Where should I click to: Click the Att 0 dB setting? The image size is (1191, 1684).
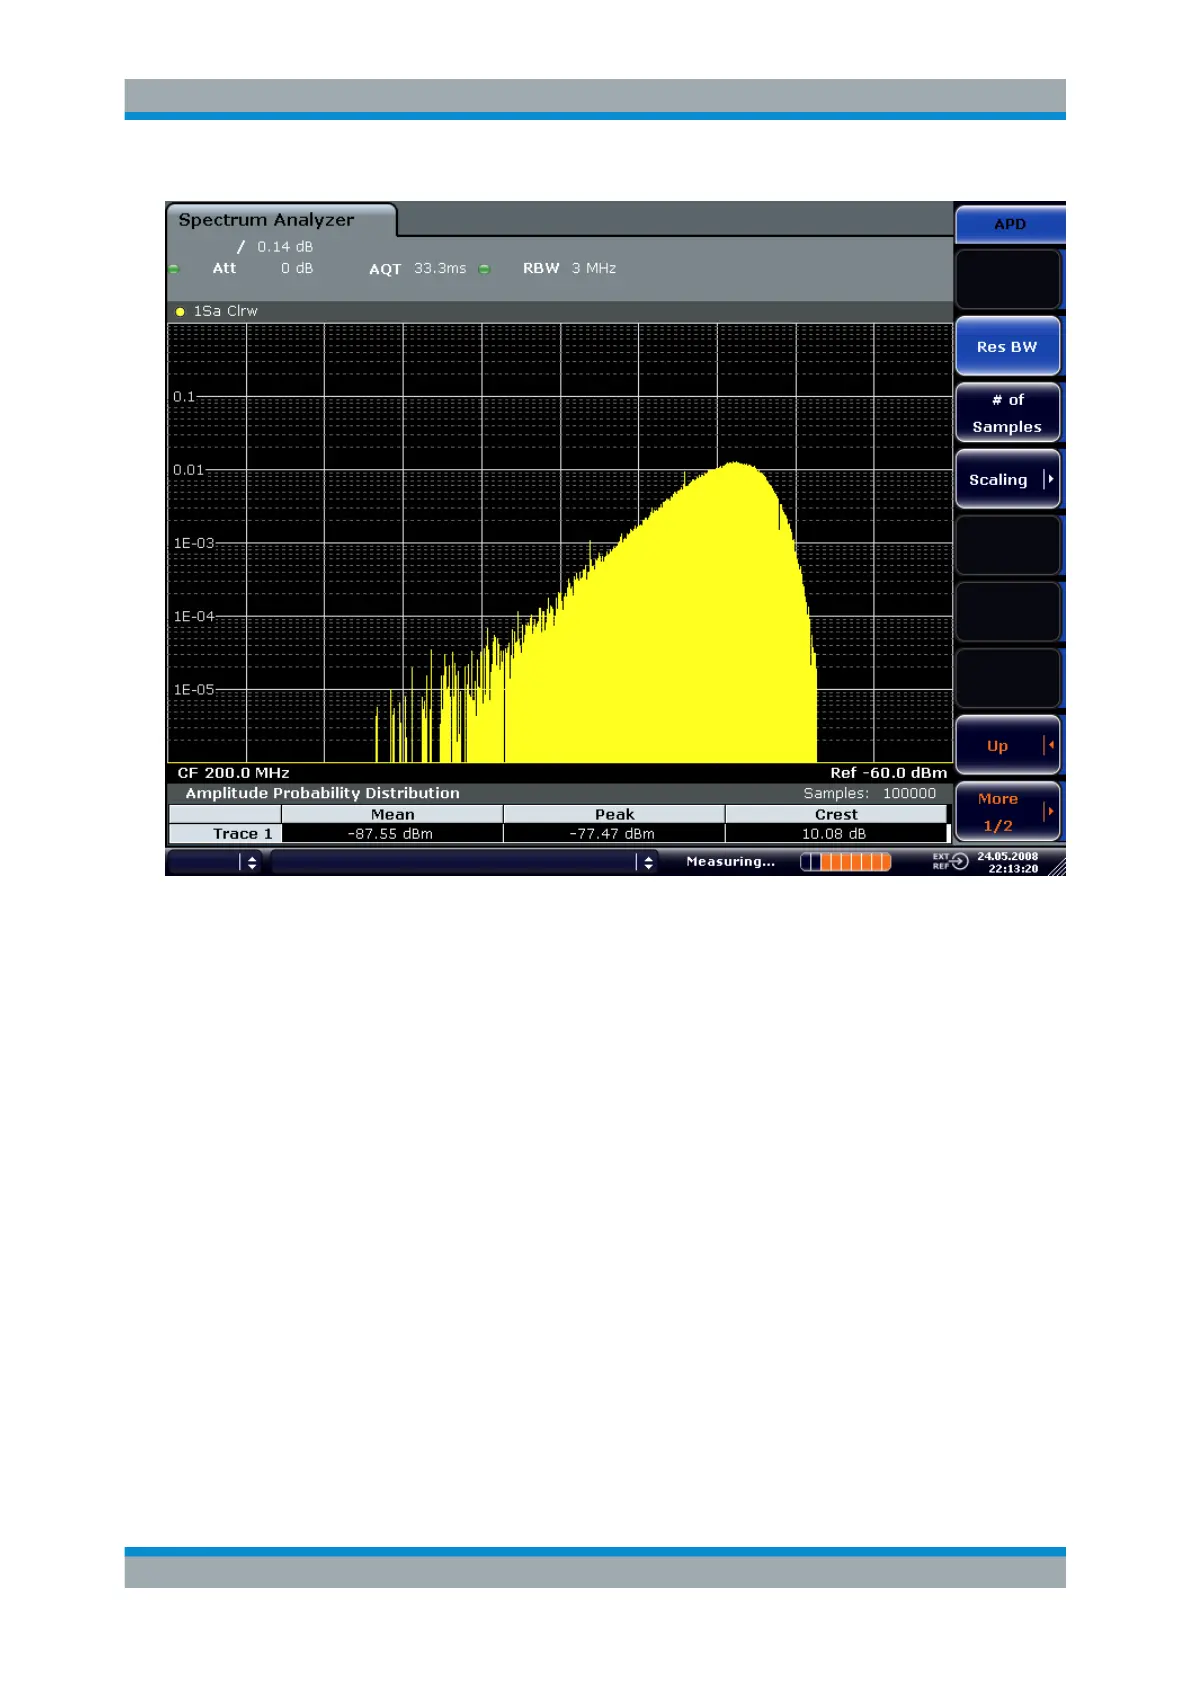263,268
